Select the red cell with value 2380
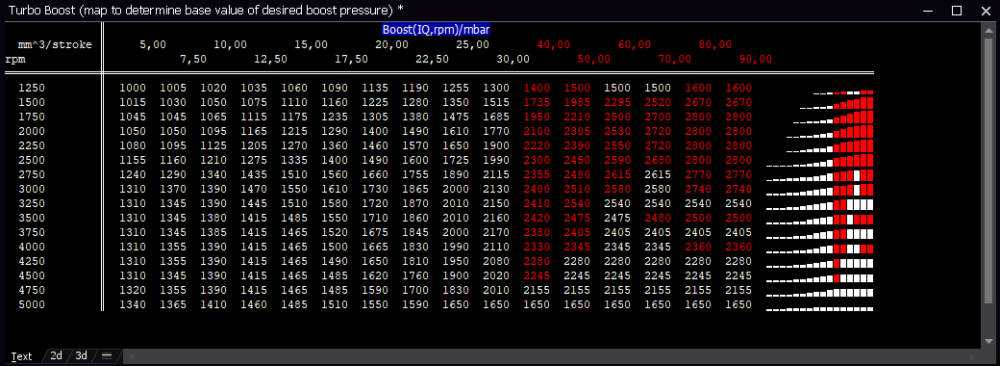The image size is (1000, 366). 536,233
